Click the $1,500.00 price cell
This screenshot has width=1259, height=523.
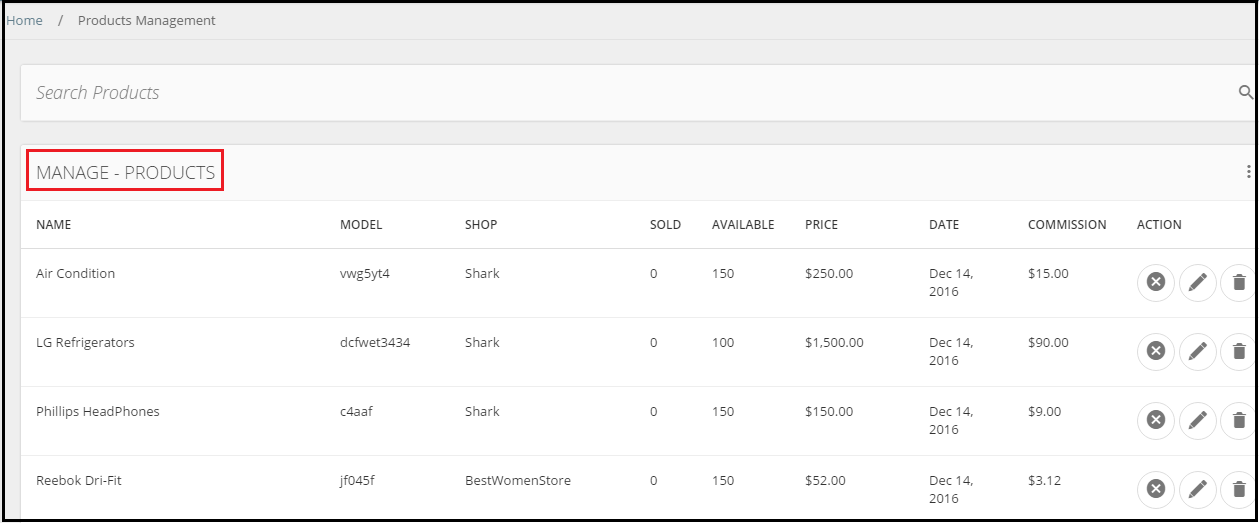834,343
